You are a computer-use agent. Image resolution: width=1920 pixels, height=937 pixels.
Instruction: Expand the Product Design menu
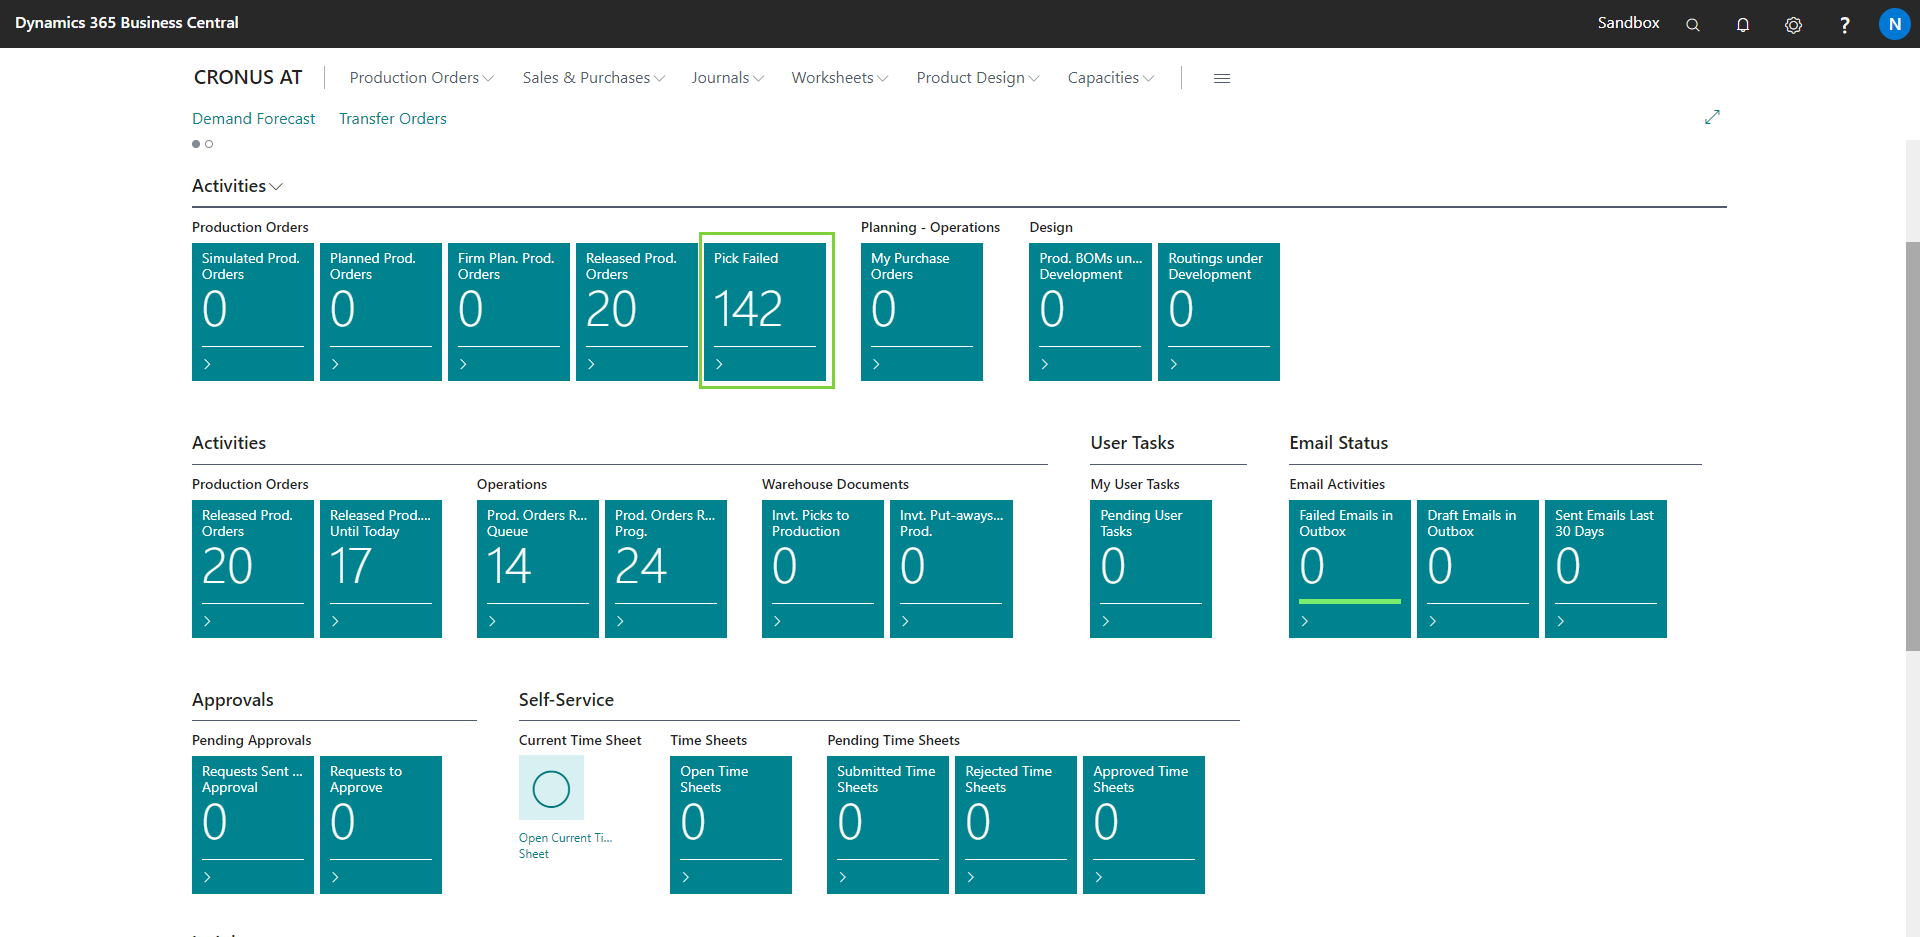pyautogui.click(x=977, y=78)
